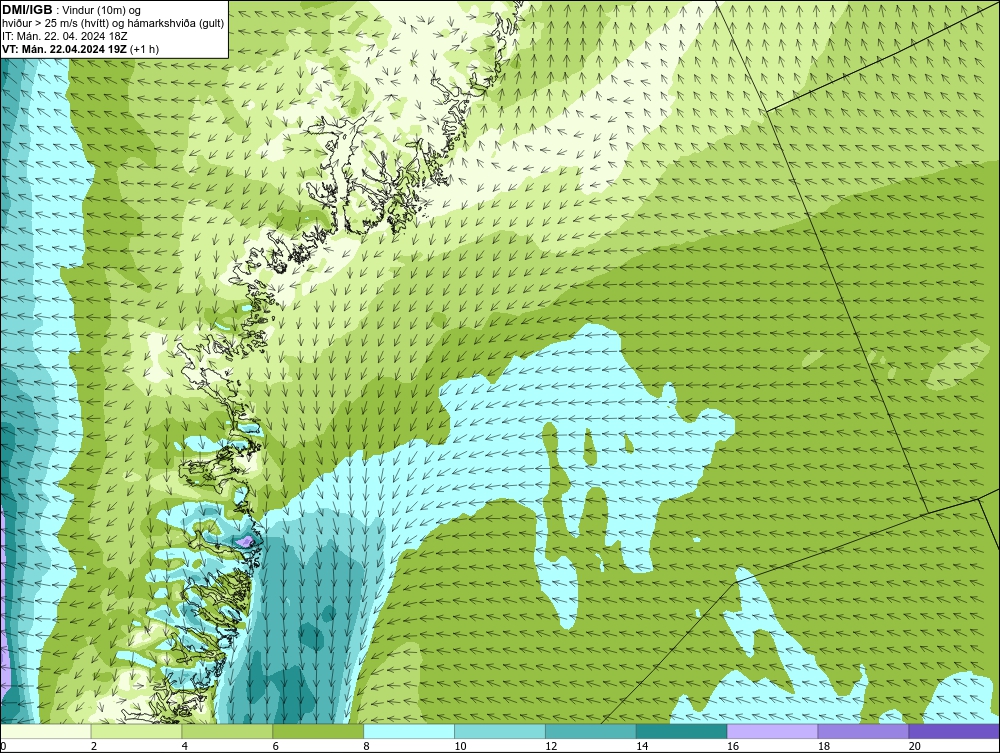
Task: Click the 2–4 m/s light green legend swatch
Action: pos(136,731)
